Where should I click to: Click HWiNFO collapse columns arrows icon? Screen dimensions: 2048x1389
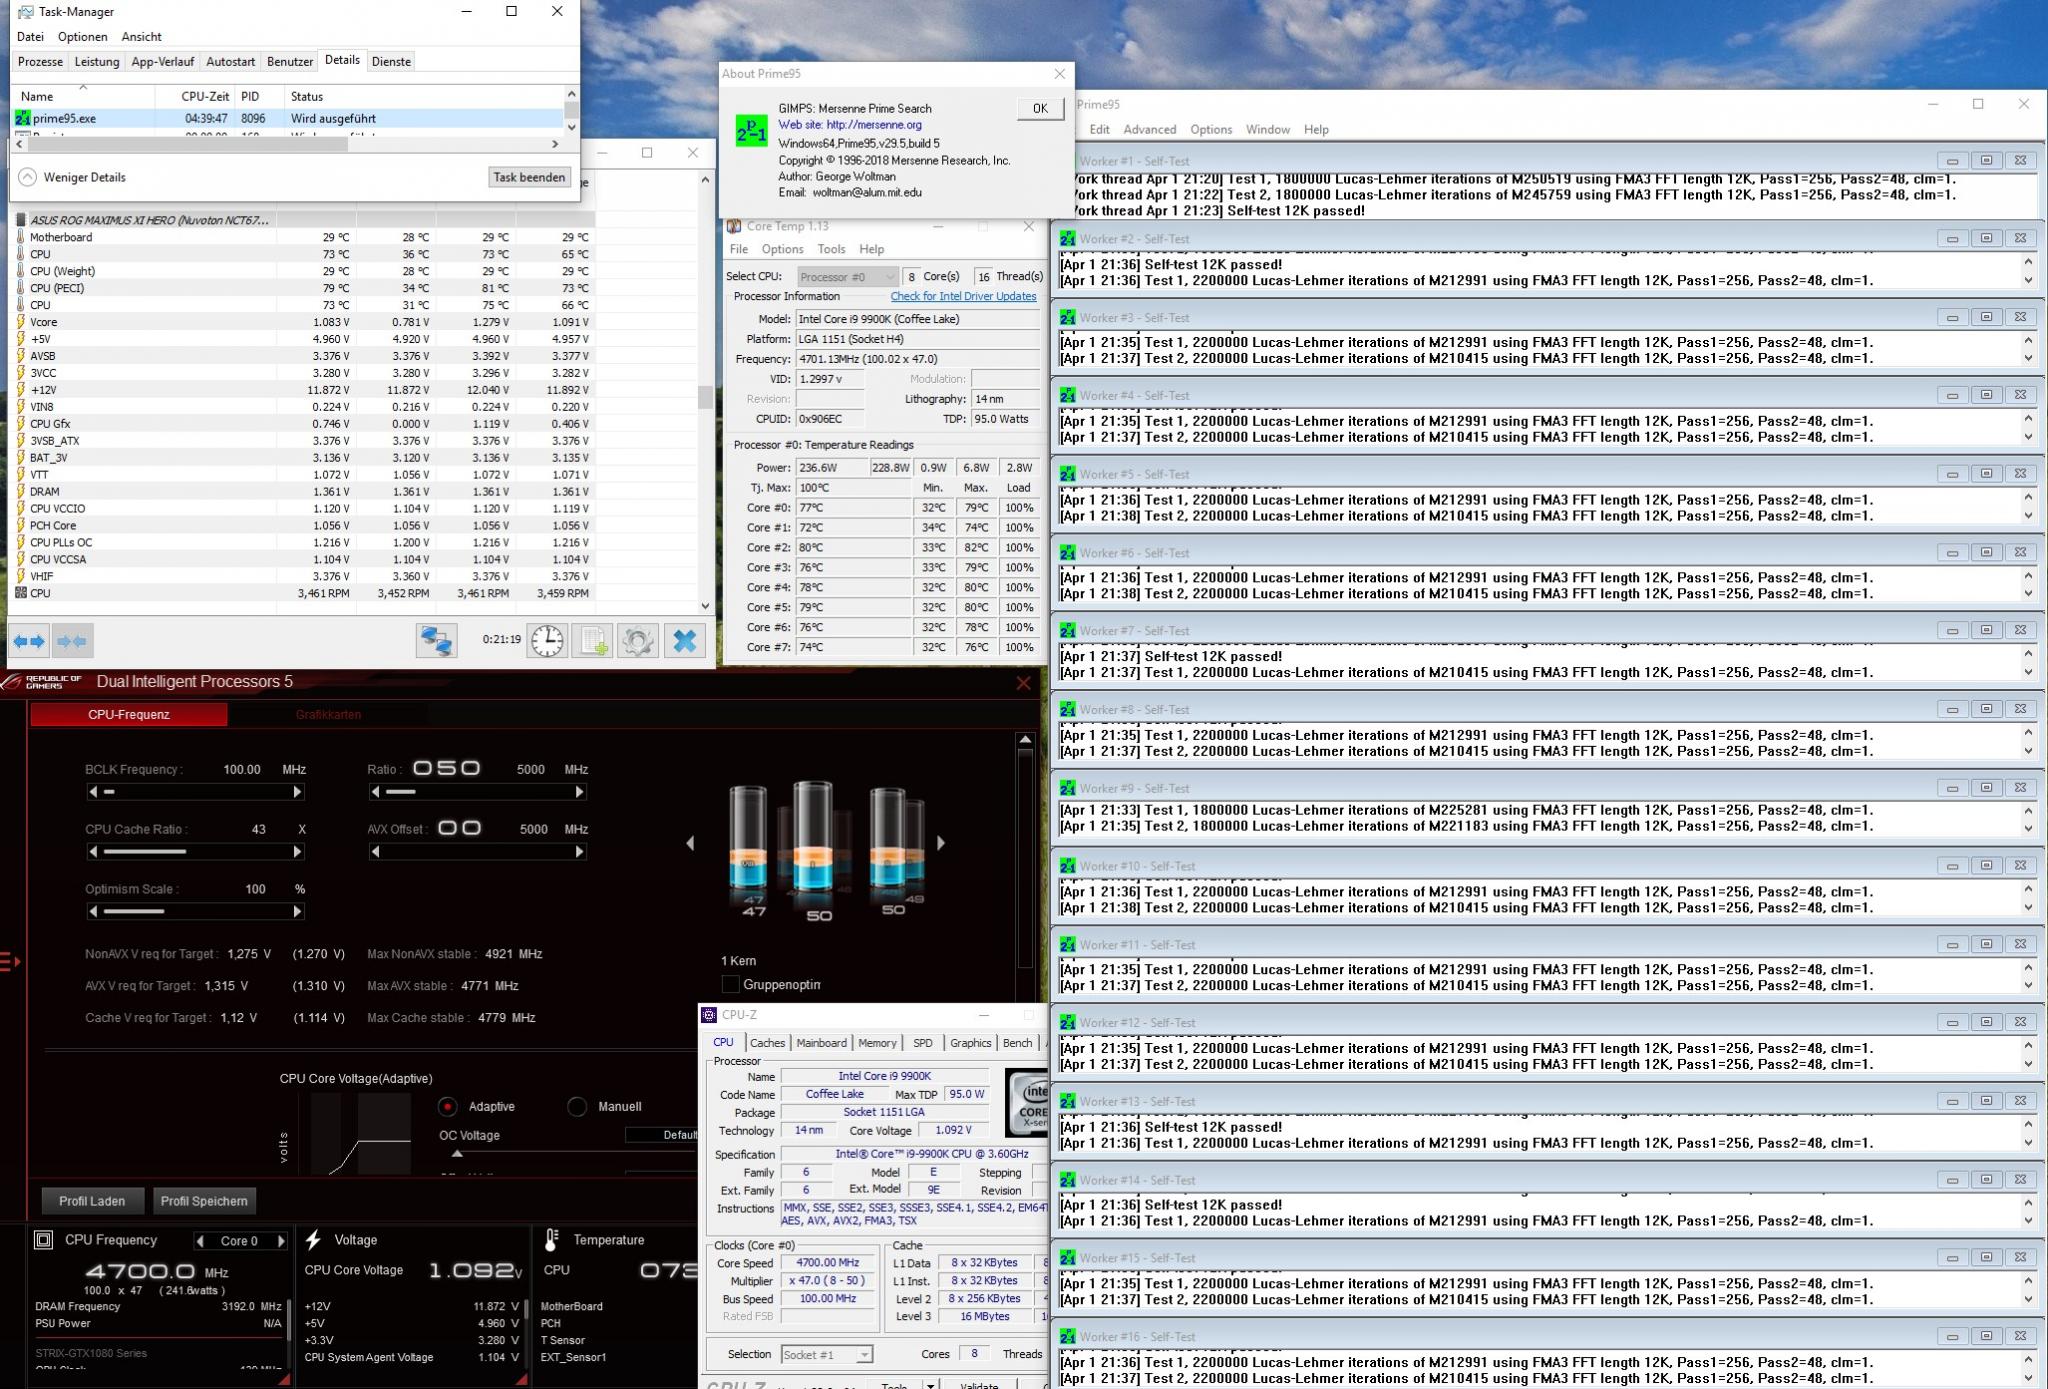tap(71, 641)
